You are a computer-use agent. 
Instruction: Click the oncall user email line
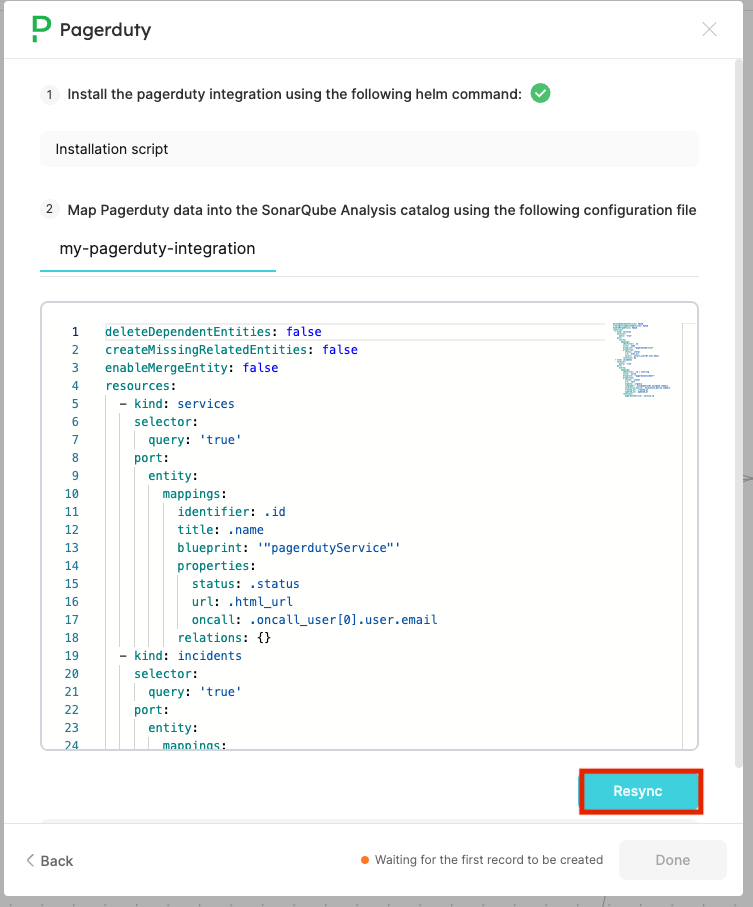(315, 620)
